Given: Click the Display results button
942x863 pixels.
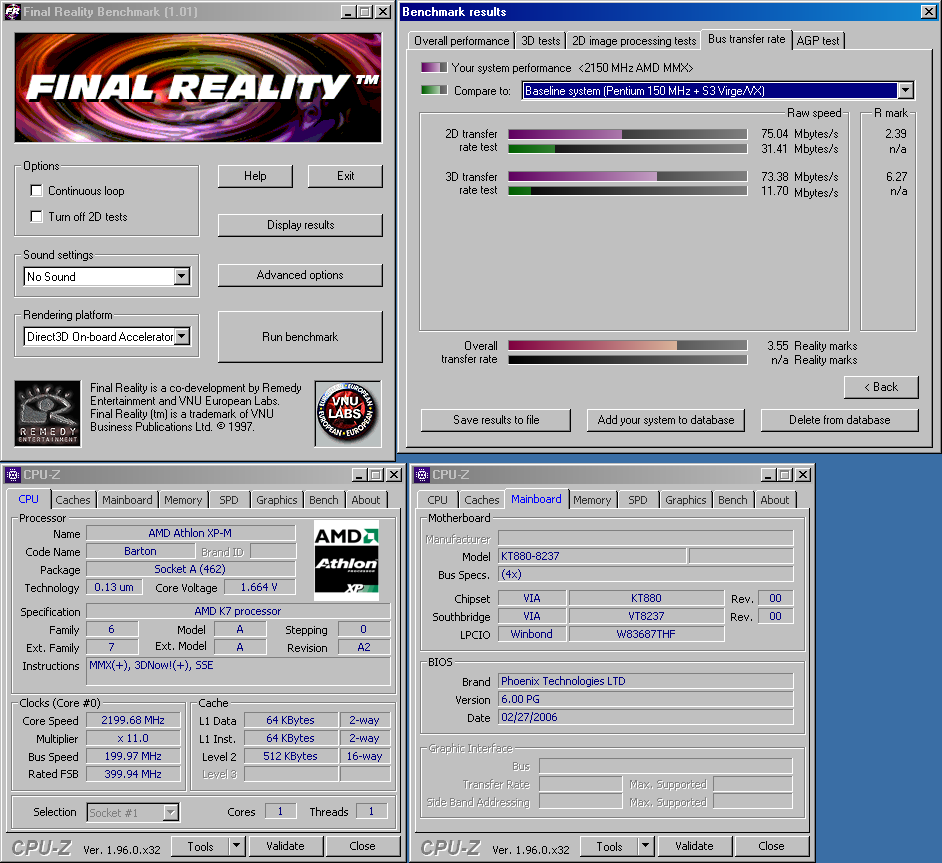Looking at the screenshot, I should tap(300, 225).
